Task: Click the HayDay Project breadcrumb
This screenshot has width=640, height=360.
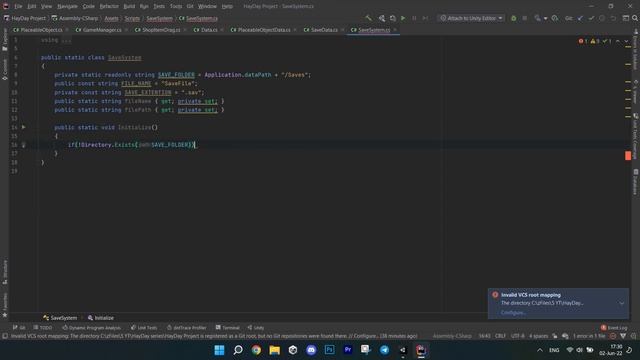Action: (24, 18)
